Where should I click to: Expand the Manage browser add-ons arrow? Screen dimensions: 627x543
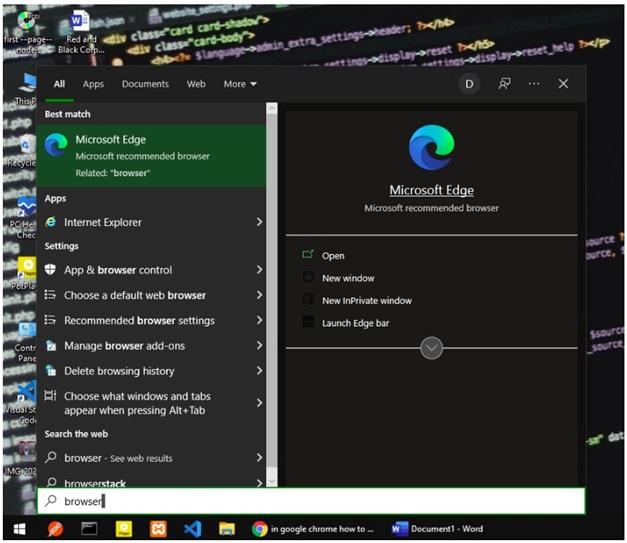click(x=259, y=345)
